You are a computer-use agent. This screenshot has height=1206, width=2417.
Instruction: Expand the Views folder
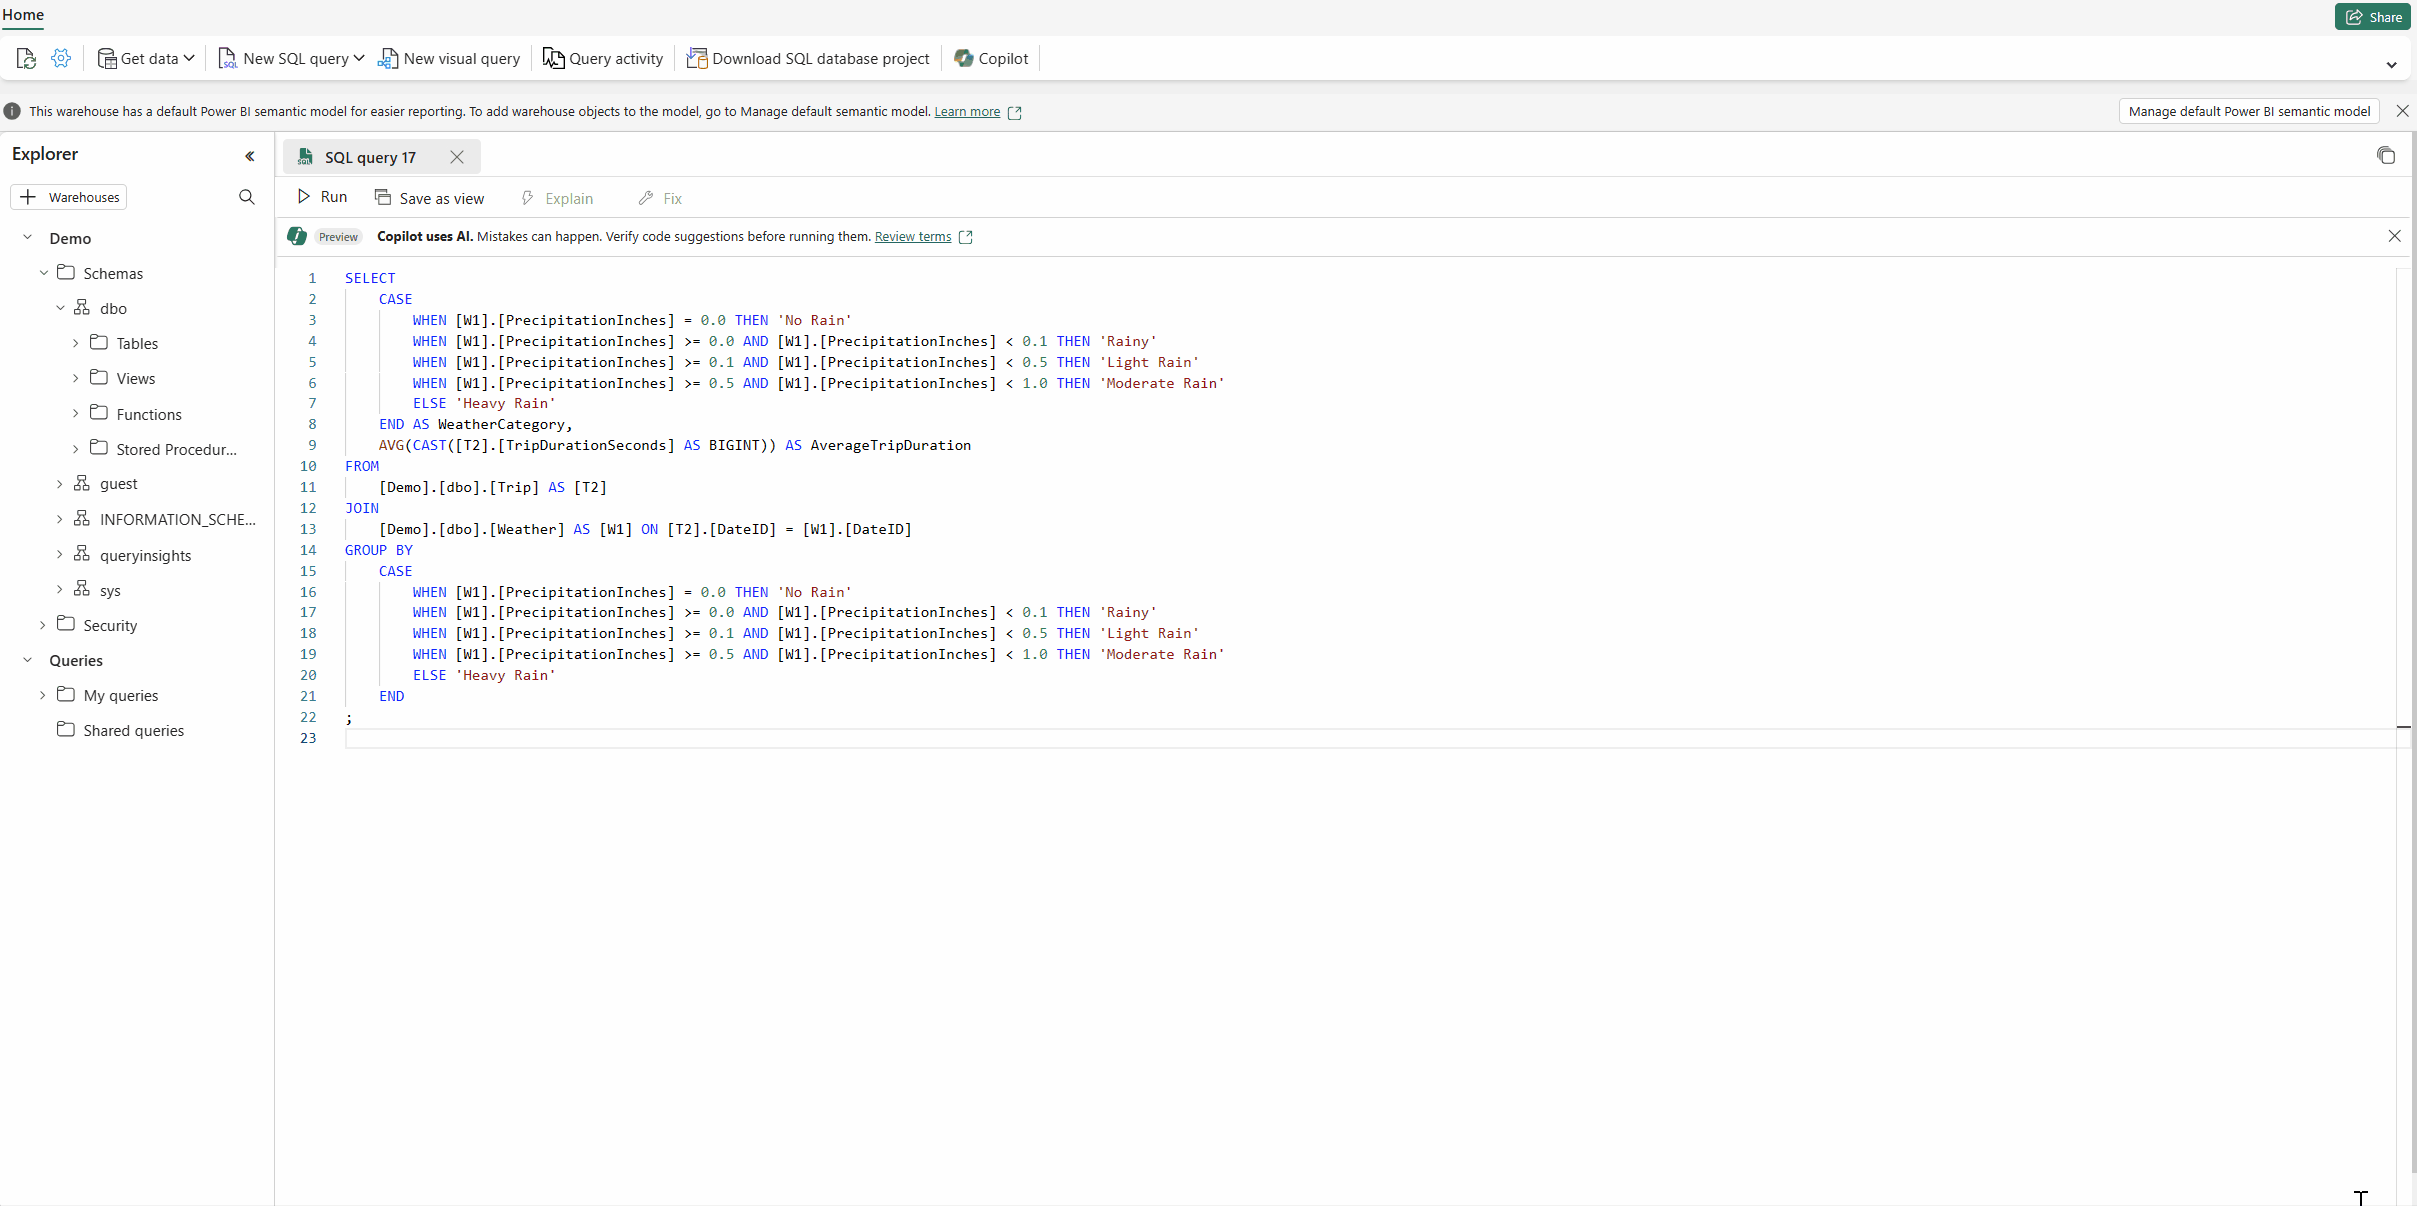tap(75, 378)
